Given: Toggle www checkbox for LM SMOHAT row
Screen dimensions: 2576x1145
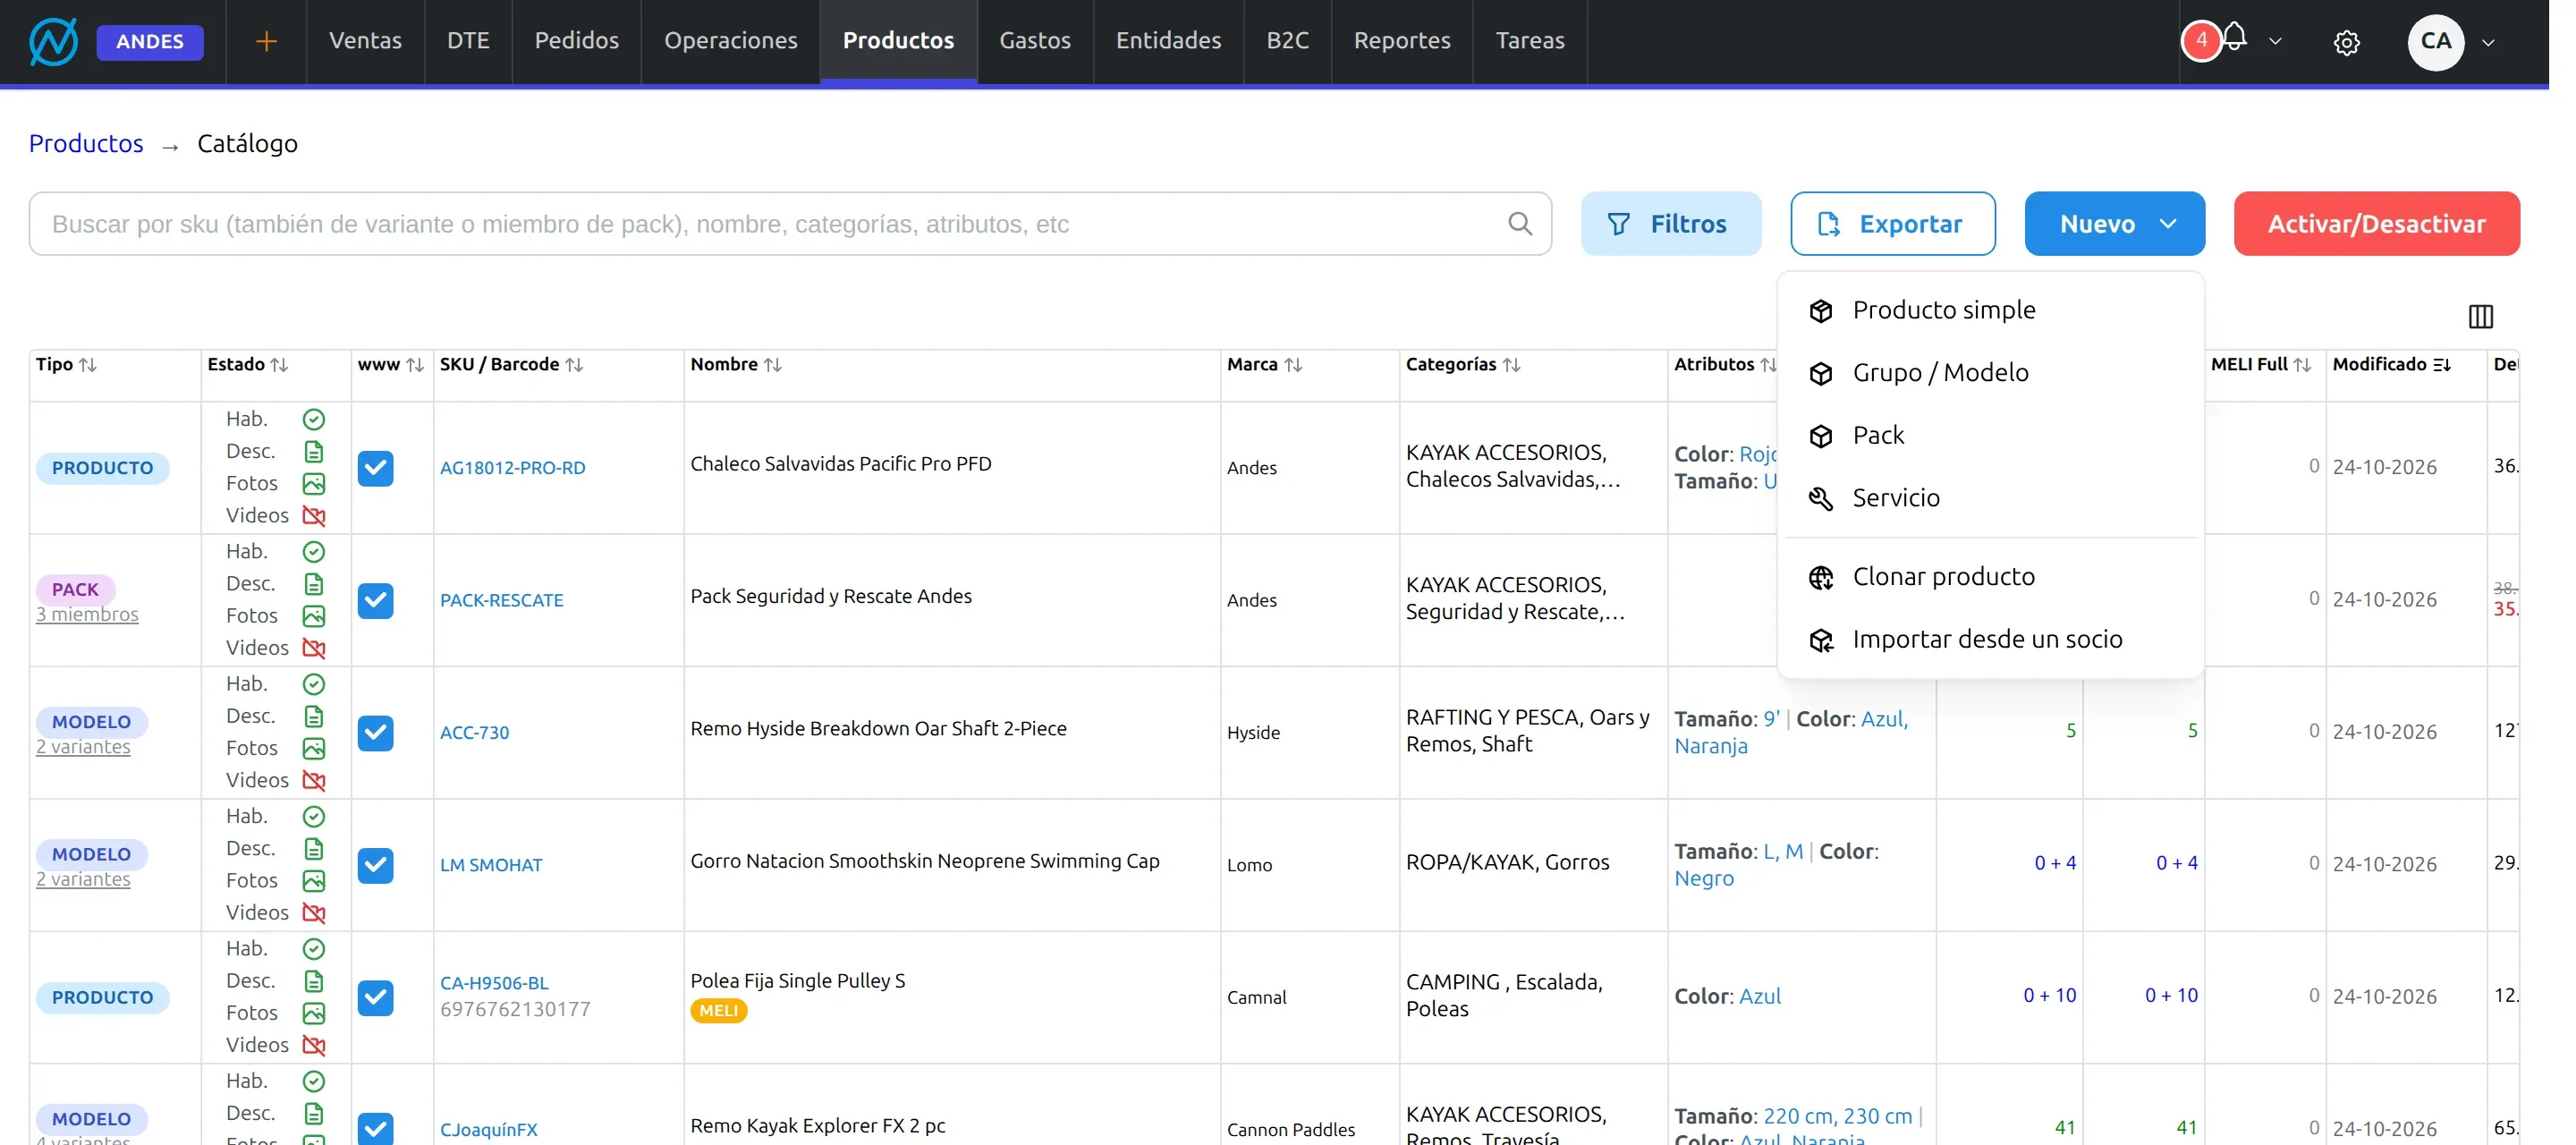Looking at the screenshot, I should pyautogui.click(x=376, y=865).
